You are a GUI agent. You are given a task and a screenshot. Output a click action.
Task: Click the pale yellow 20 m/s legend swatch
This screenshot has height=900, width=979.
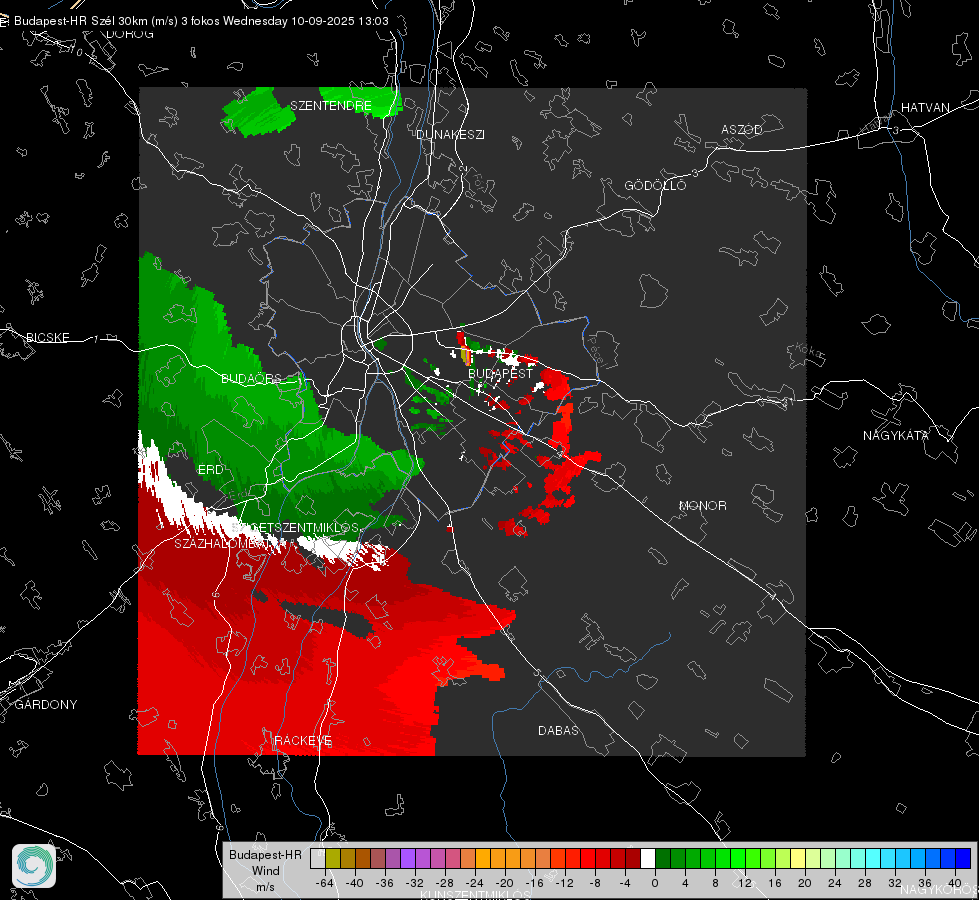pyautogui.click(x=799, y=859)
